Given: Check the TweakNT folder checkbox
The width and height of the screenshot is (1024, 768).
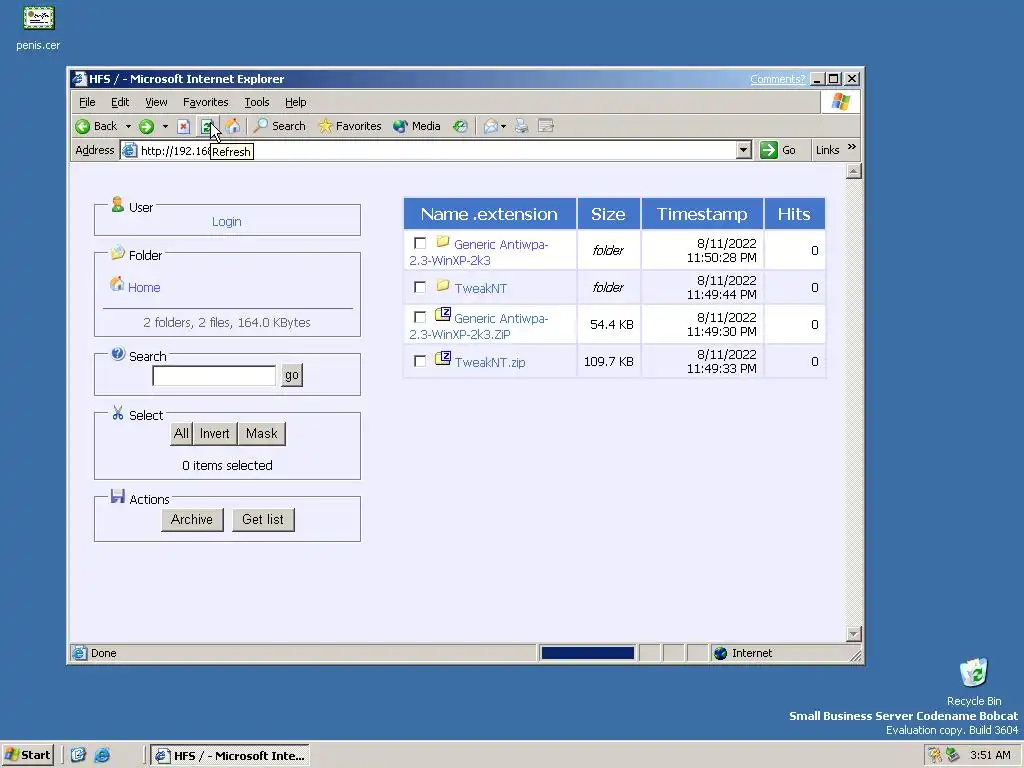Looking at the screenshot, I should pyautogui.click(x=420, y=287).
